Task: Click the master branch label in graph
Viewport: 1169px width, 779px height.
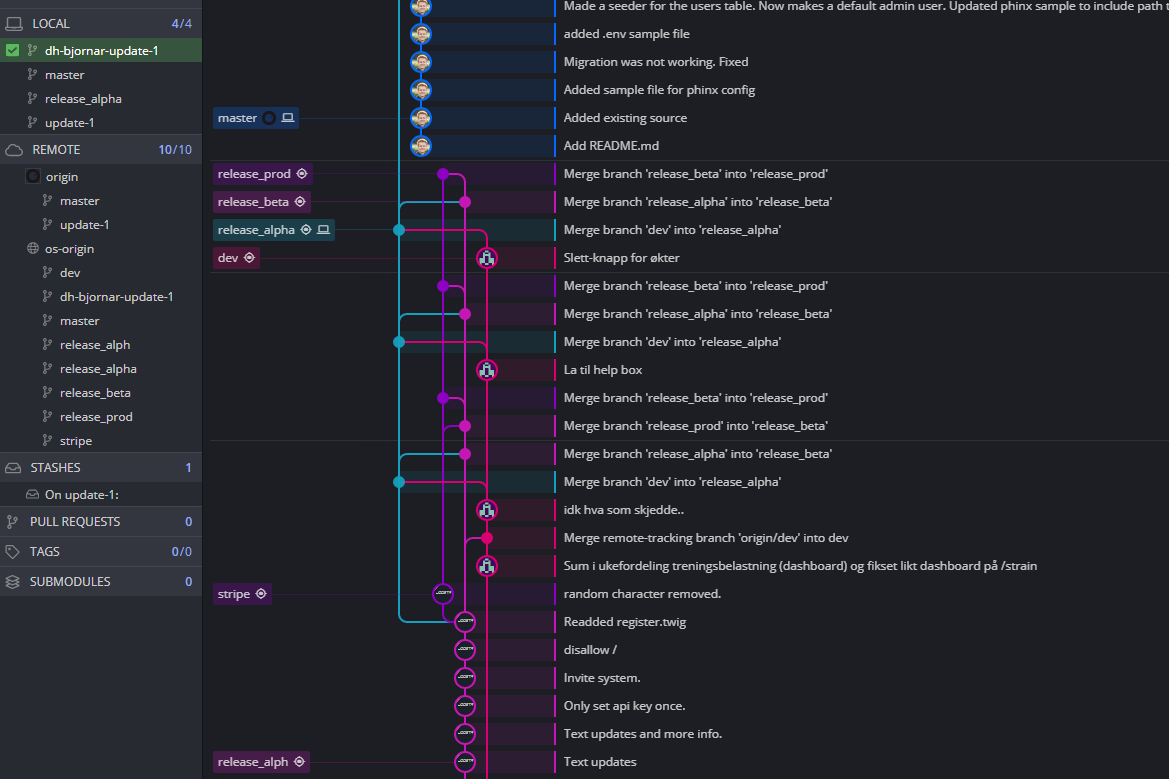Action: coord(256,118)
